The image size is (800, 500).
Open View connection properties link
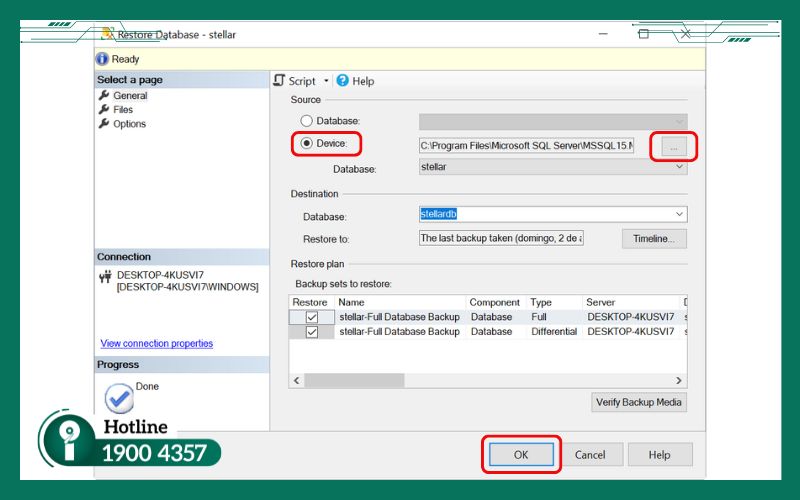[x=157, y=343]
